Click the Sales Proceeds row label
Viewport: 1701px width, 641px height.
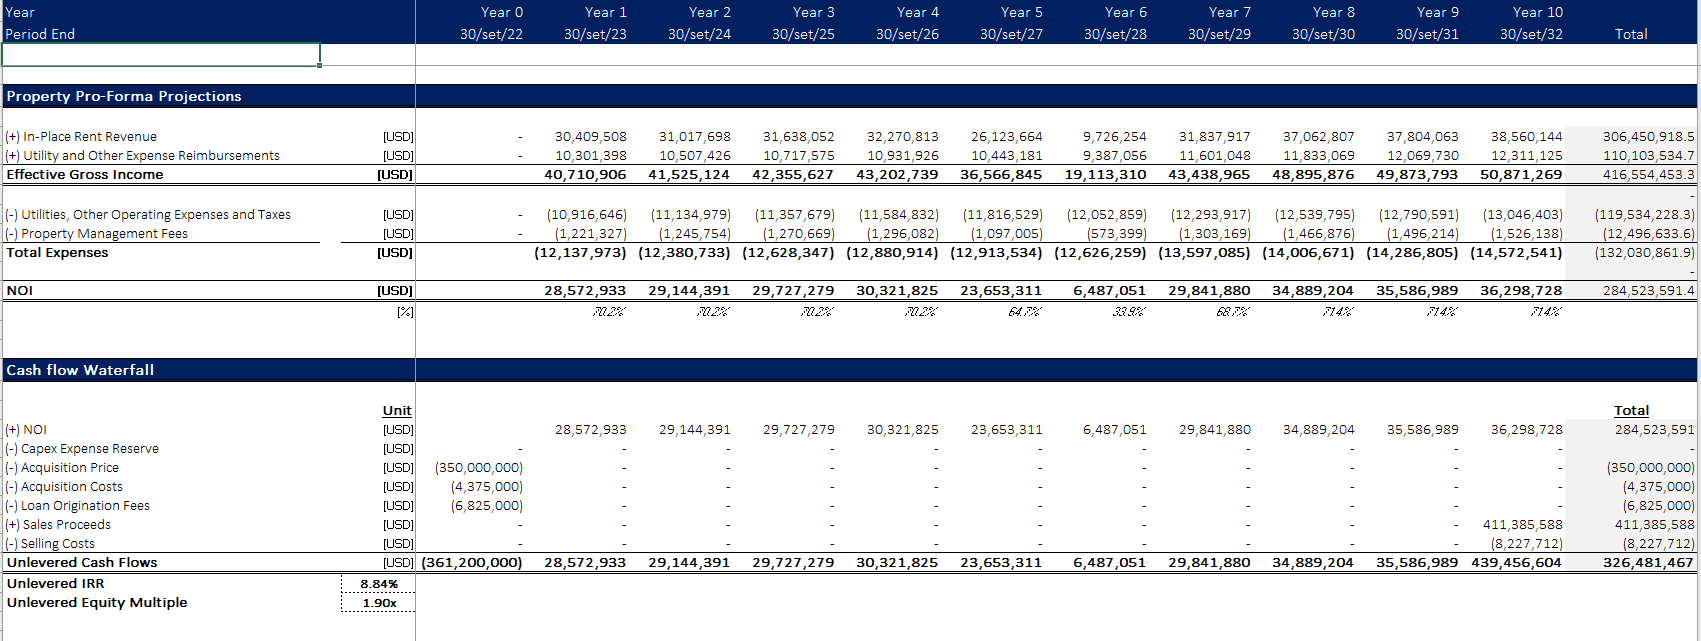point(58,525)
